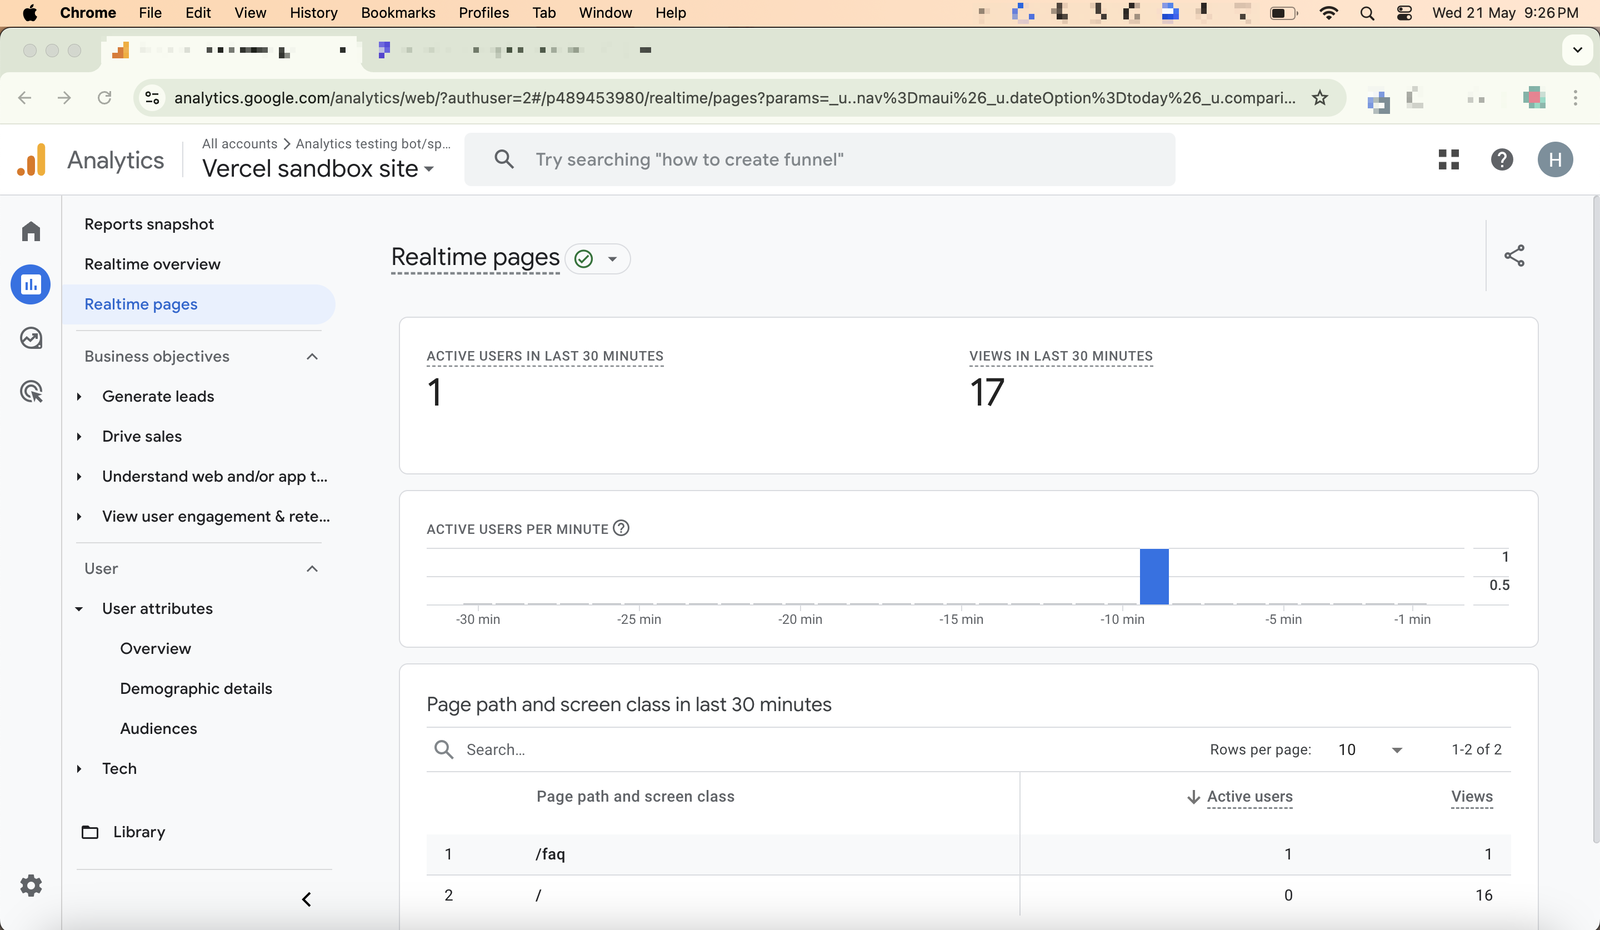Sort the table by Active users
1600x930 pixels.
pos(1248,797)
